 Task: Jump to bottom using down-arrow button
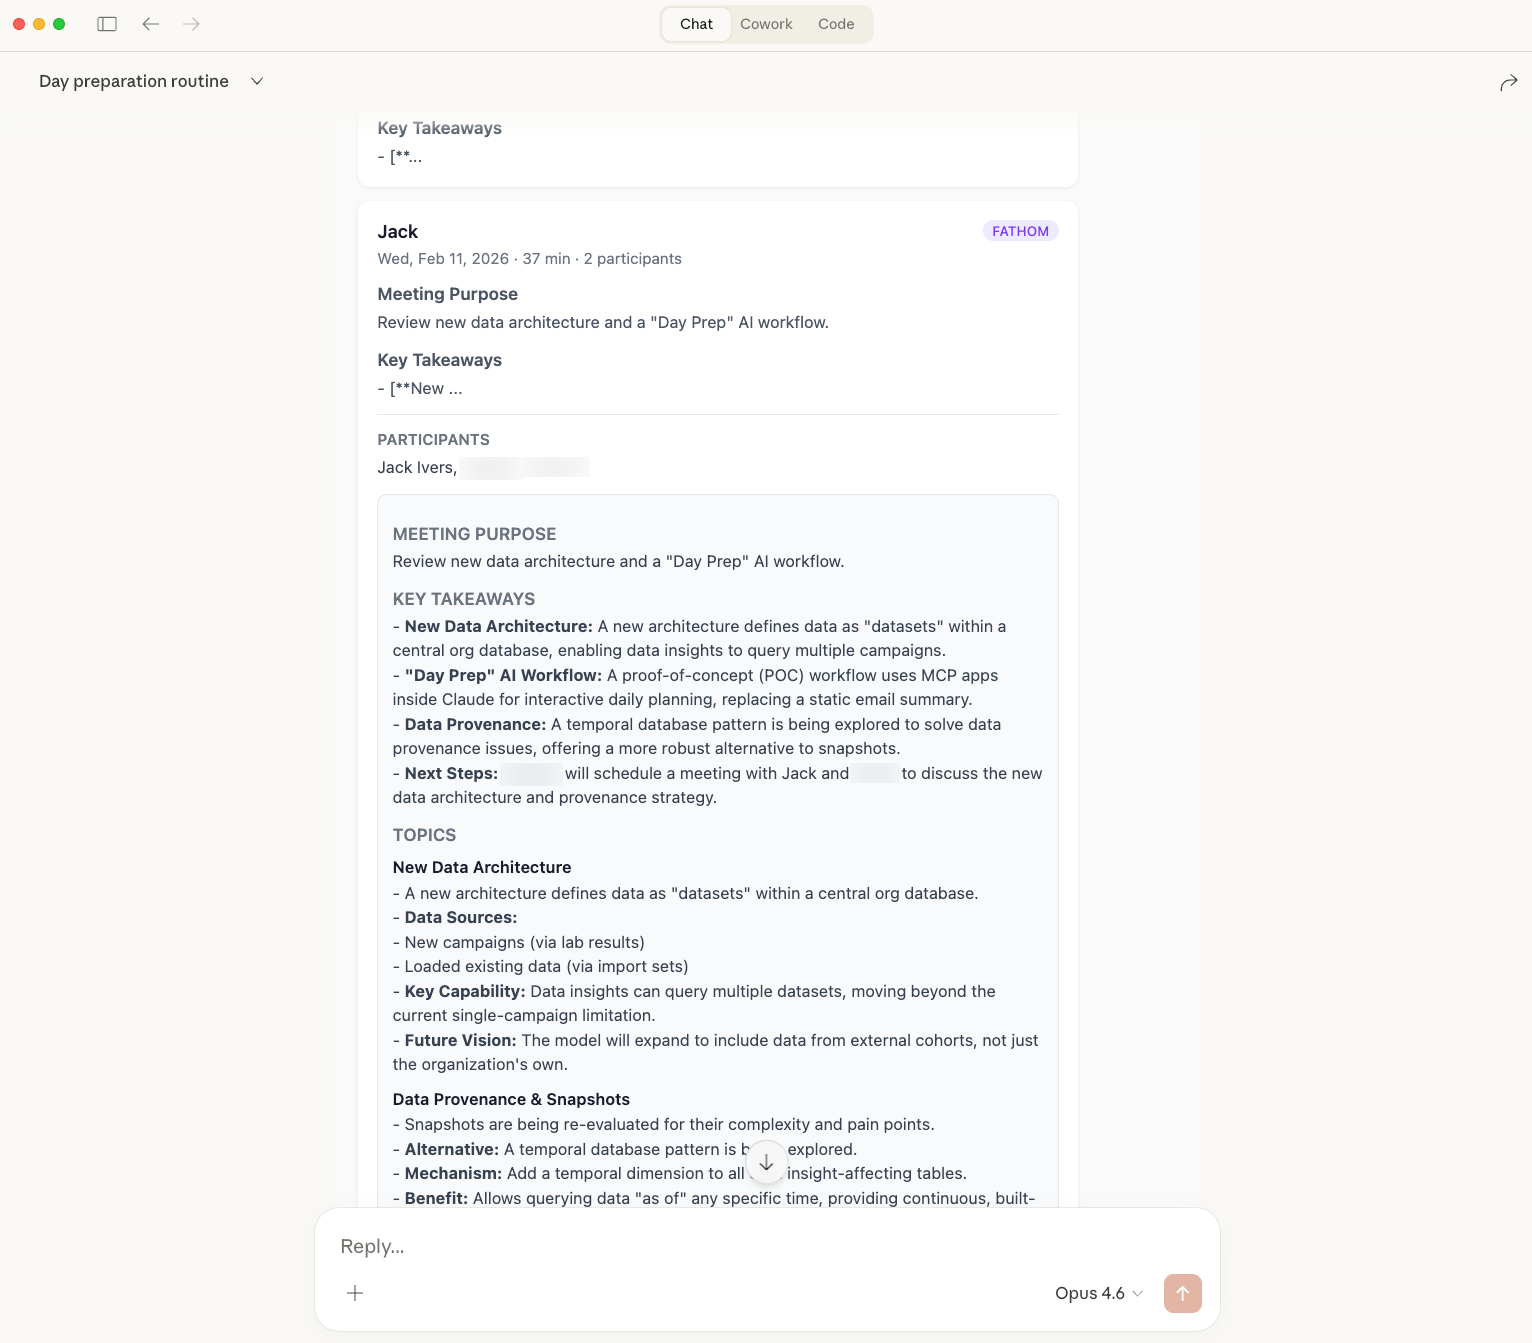[766, 1163]
